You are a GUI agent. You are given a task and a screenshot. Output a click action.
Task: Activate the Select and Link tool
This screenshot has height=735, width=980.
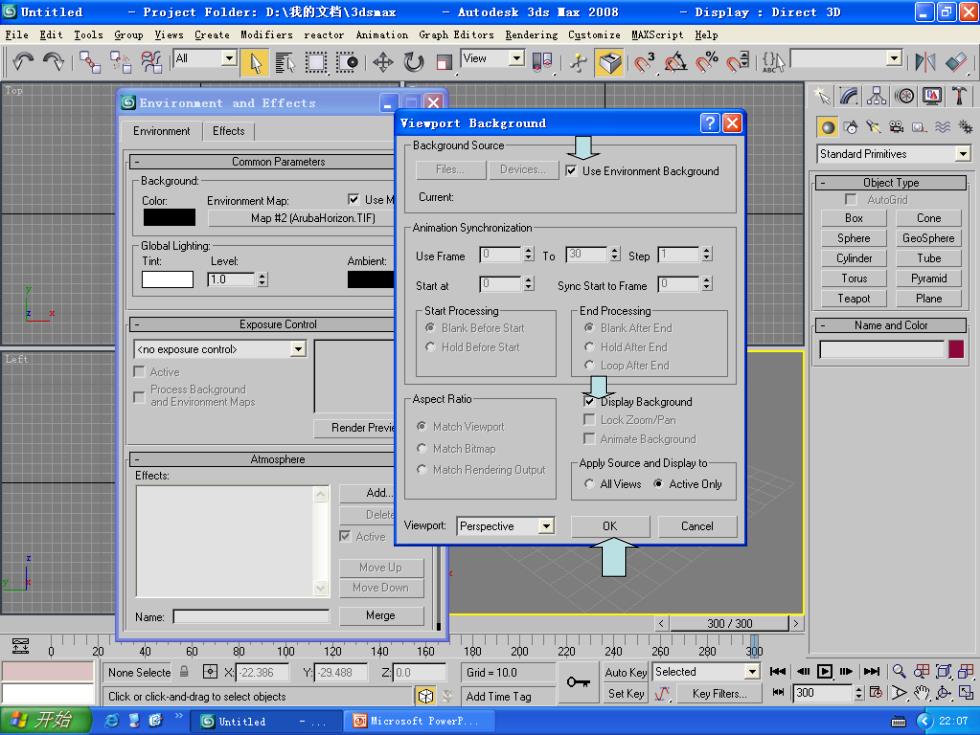(x=90, y=62)
